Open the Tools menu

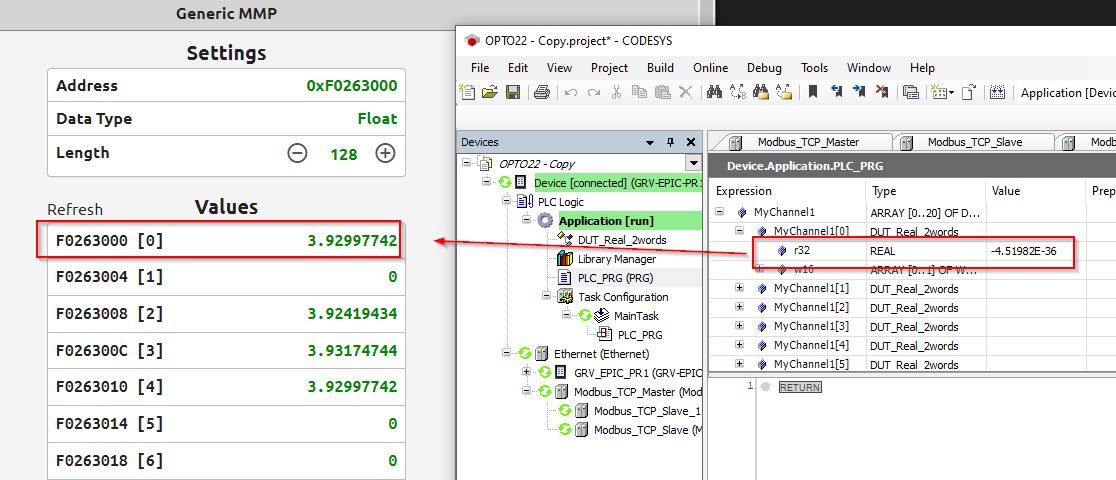[814, 68]
